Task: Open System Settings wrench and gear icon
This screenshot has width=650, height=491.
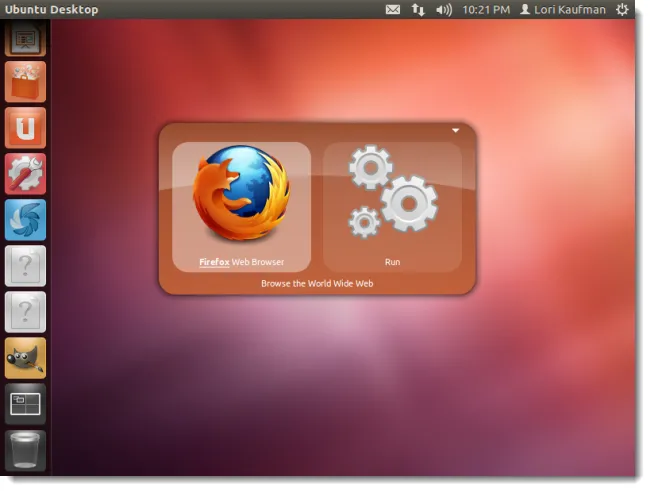Action: (25, 174)
